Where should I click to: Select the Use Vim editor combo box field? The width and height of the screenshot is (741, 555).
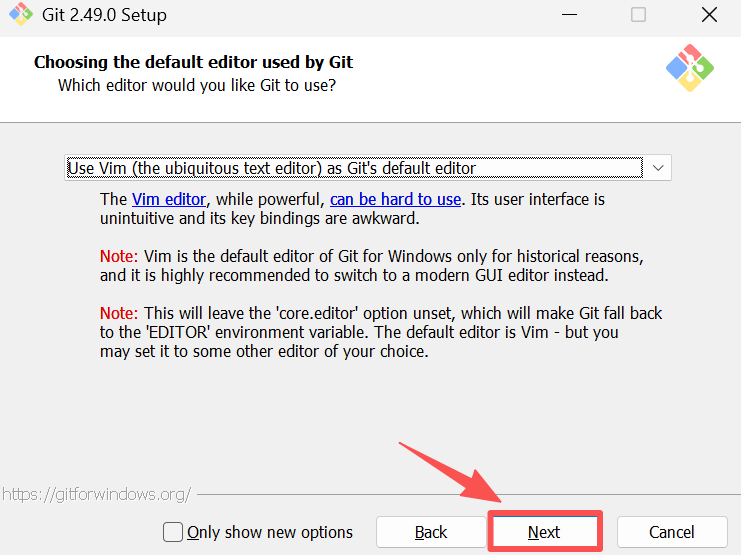[368, 168]
